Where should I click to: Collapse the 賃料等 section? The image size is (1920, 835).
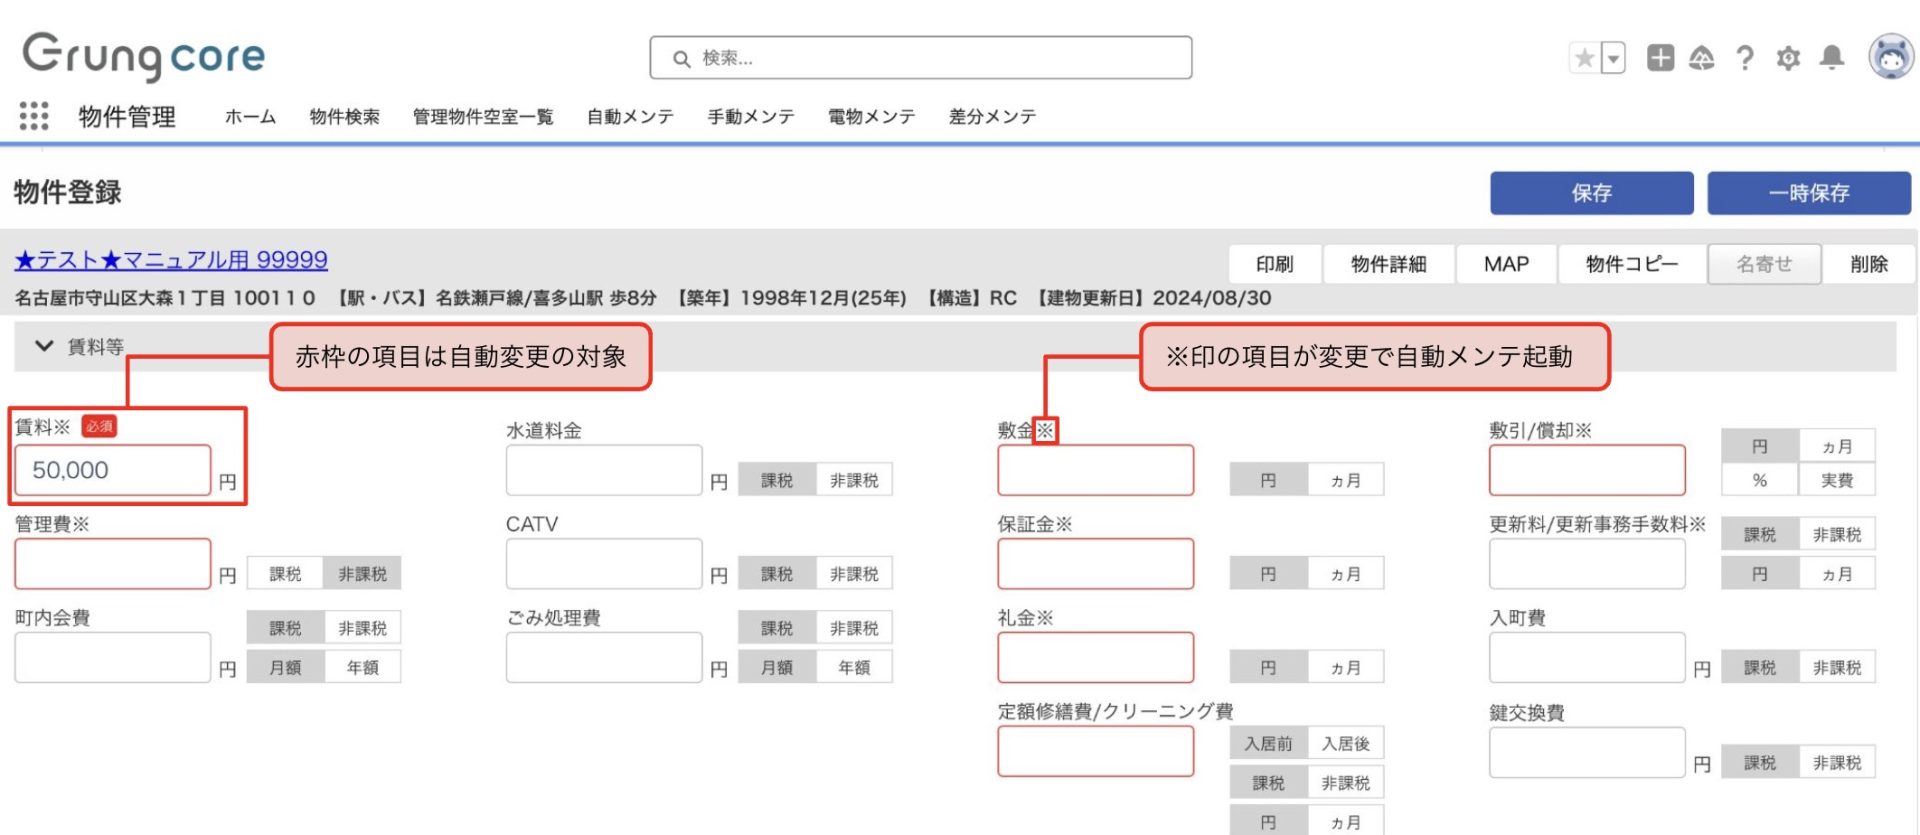point(44,346)
